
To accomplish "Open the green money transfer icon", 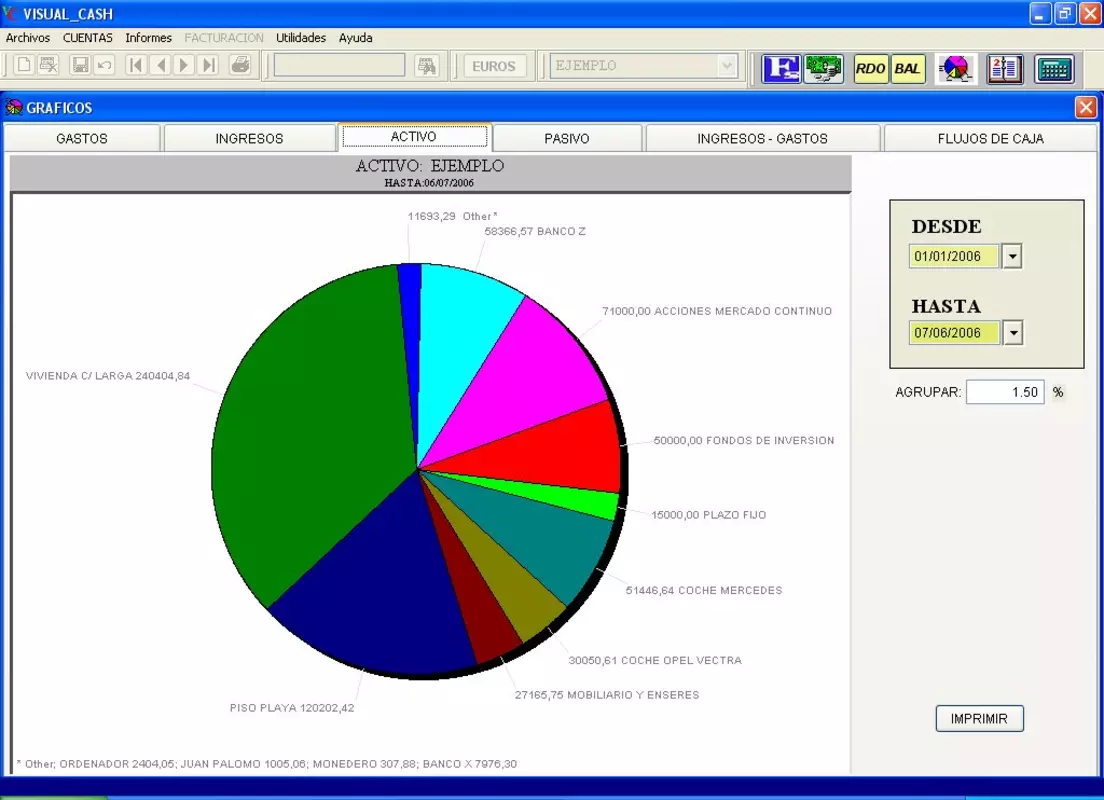I will (x=824, y=68).
